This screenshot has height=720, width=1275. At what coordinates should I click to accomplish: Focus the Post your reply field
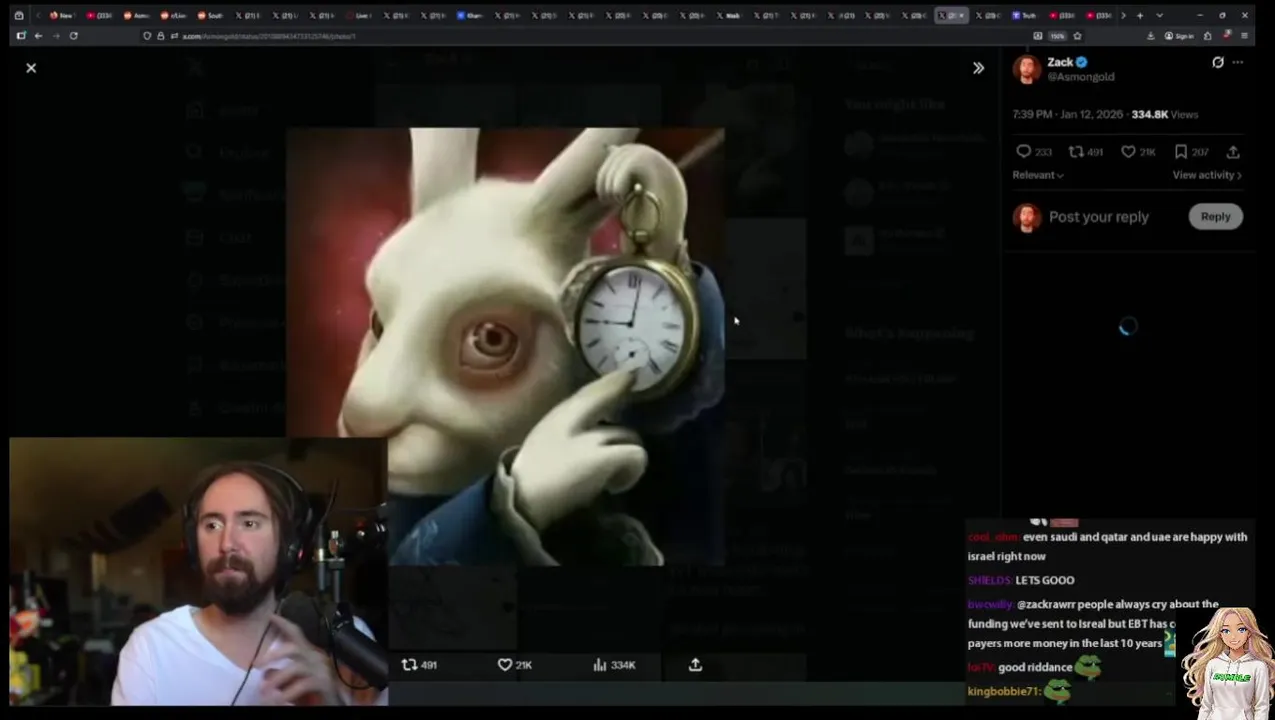[x=1099, y=217]
